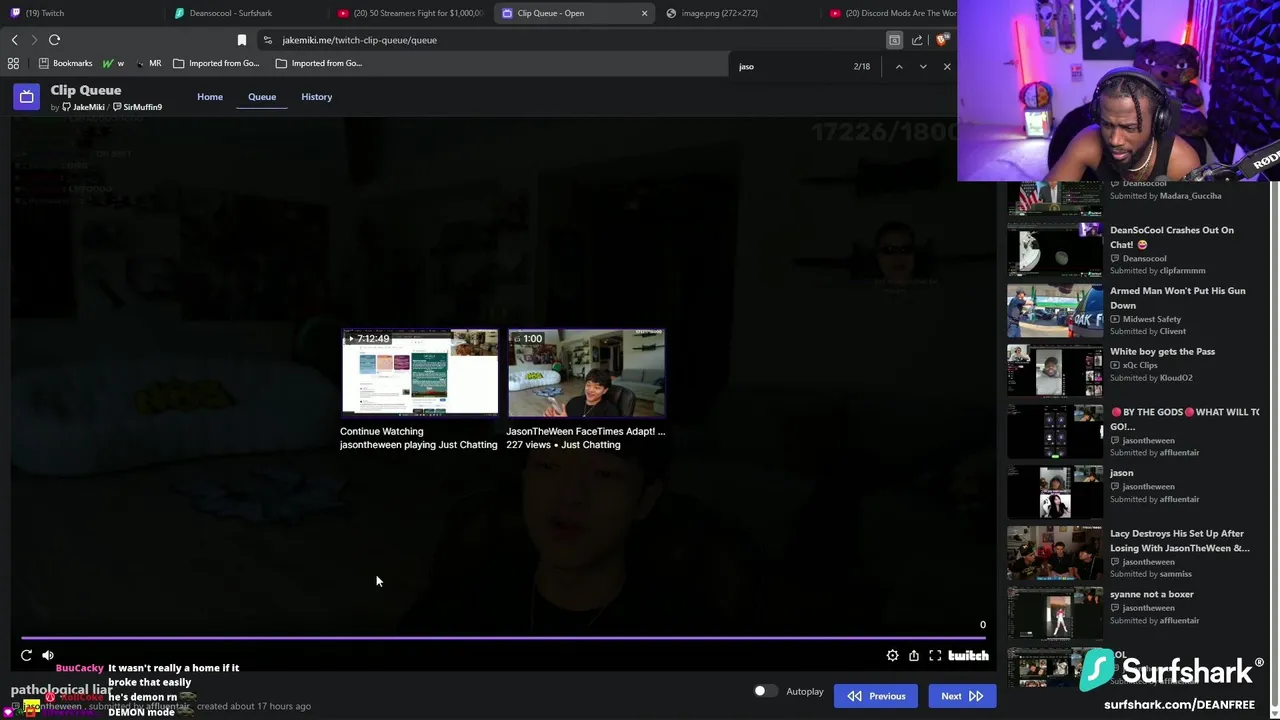Open the picture-in-picture icon in the address bar
This screenshot has height=720, width=1280.
point(894,40)
